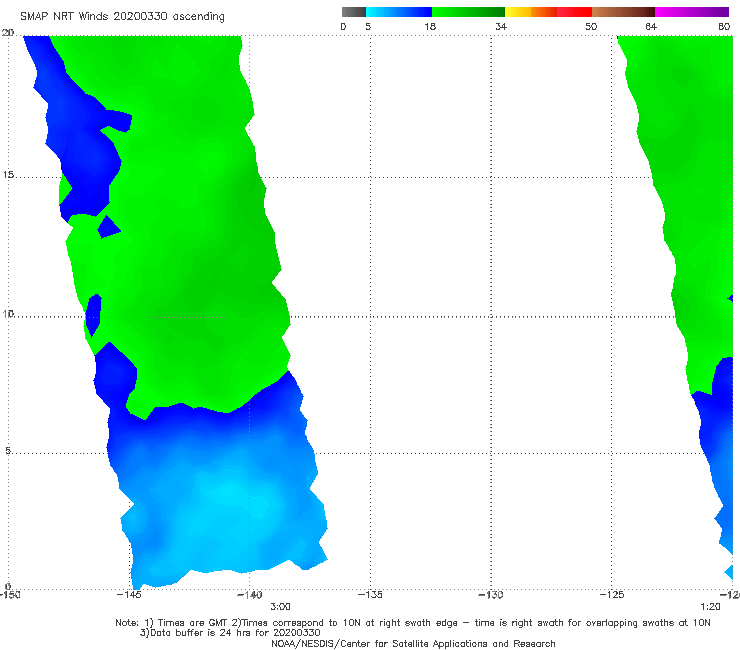Click the swath time label '3:00'
This screenshot has width=740, height=650.
pos(280,607)
